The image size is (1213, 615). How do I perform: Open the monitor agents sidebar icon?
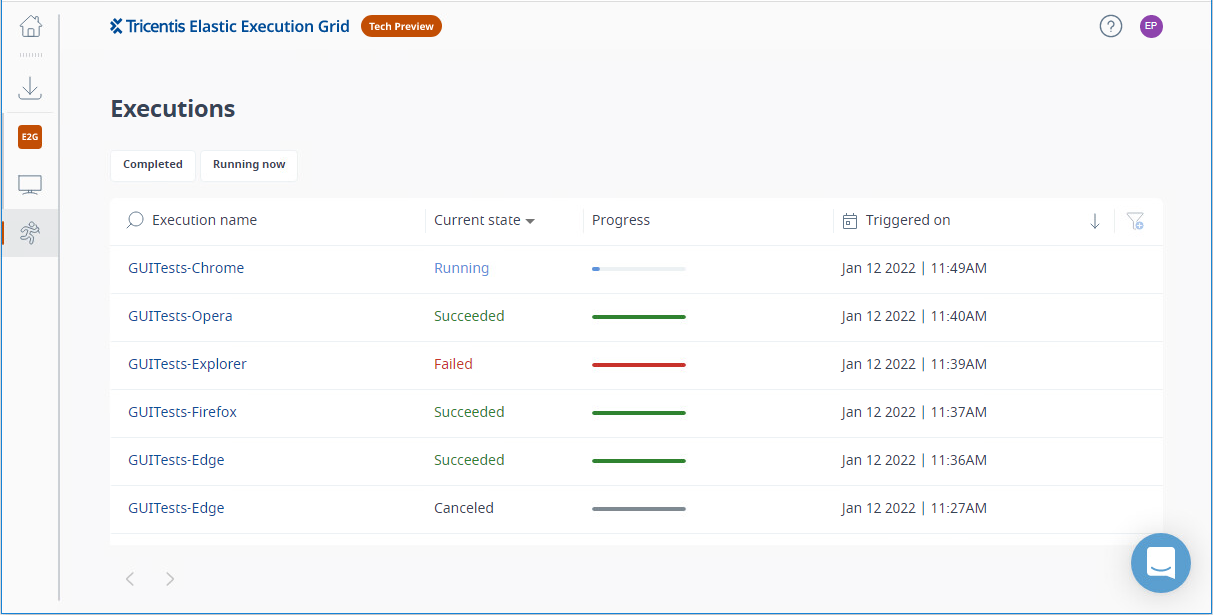[x=30, y=185]
